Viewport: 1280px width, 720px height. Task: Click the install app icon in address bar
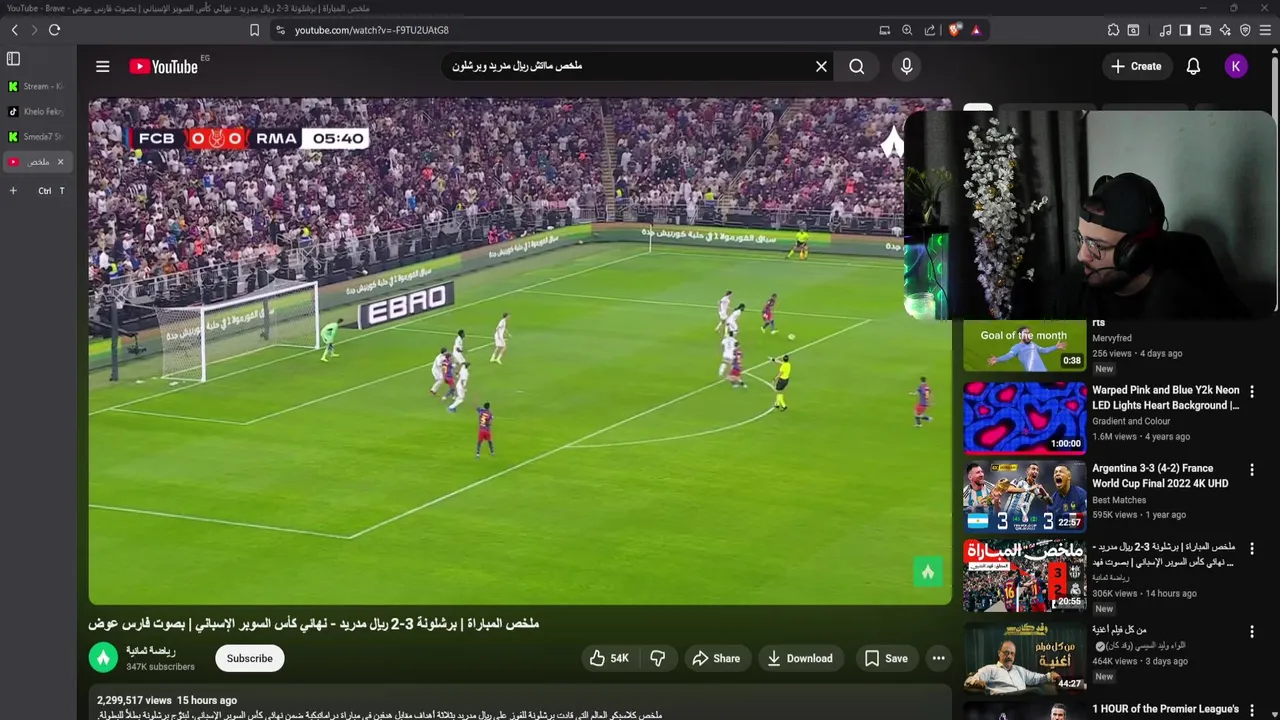point(884,30)
